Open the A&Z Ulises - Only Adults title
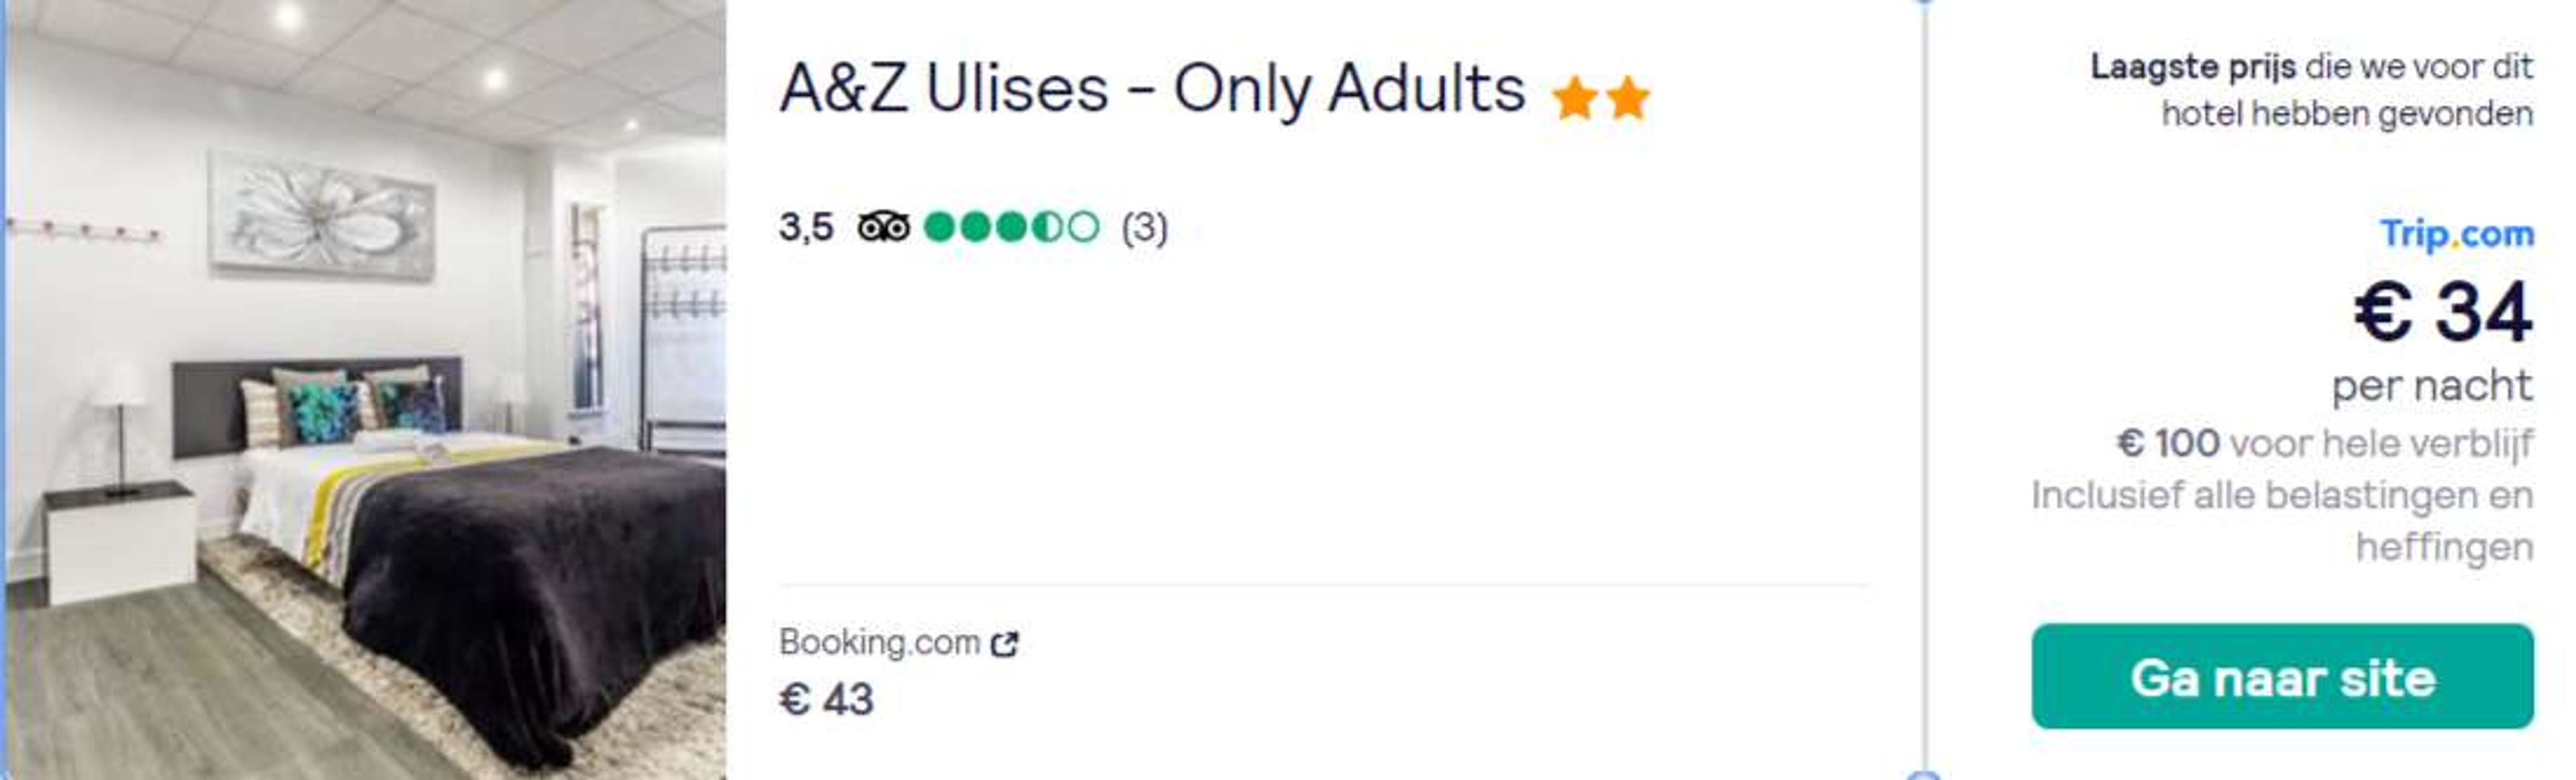 click(x=1152, y=88)
